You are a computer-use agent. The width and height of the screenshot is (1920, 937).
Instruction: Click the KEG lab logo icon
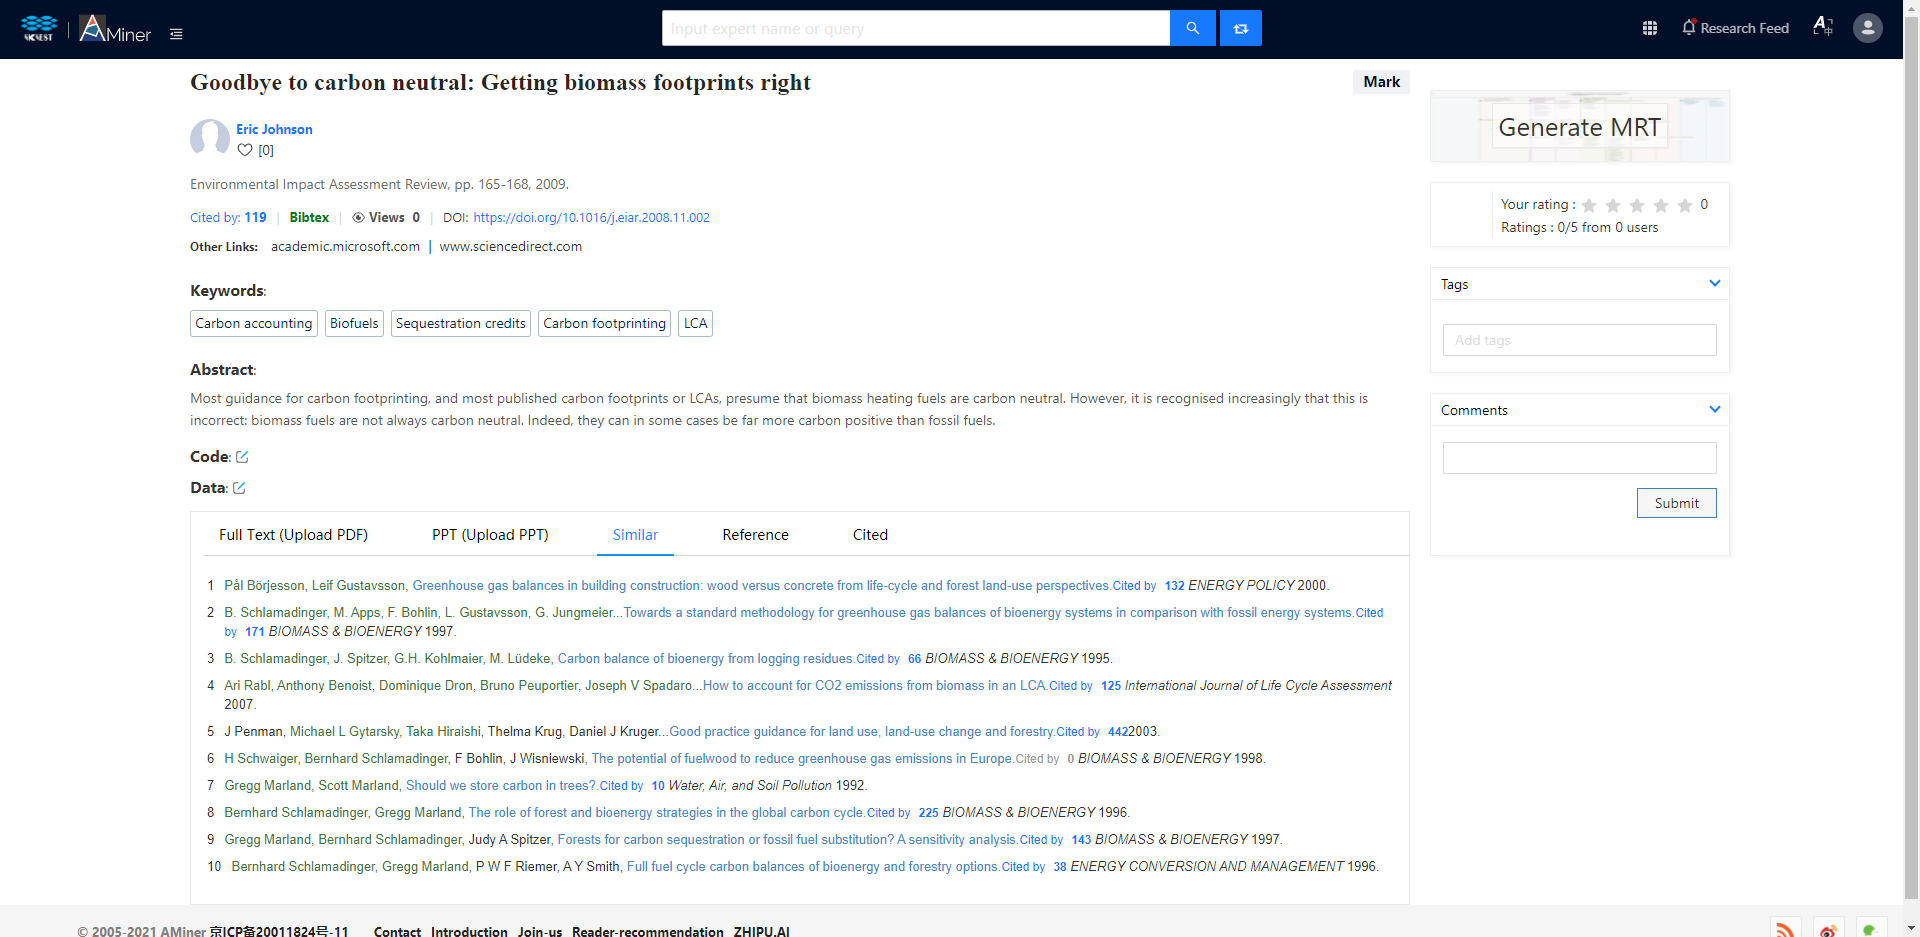click(x=39, y=28)
